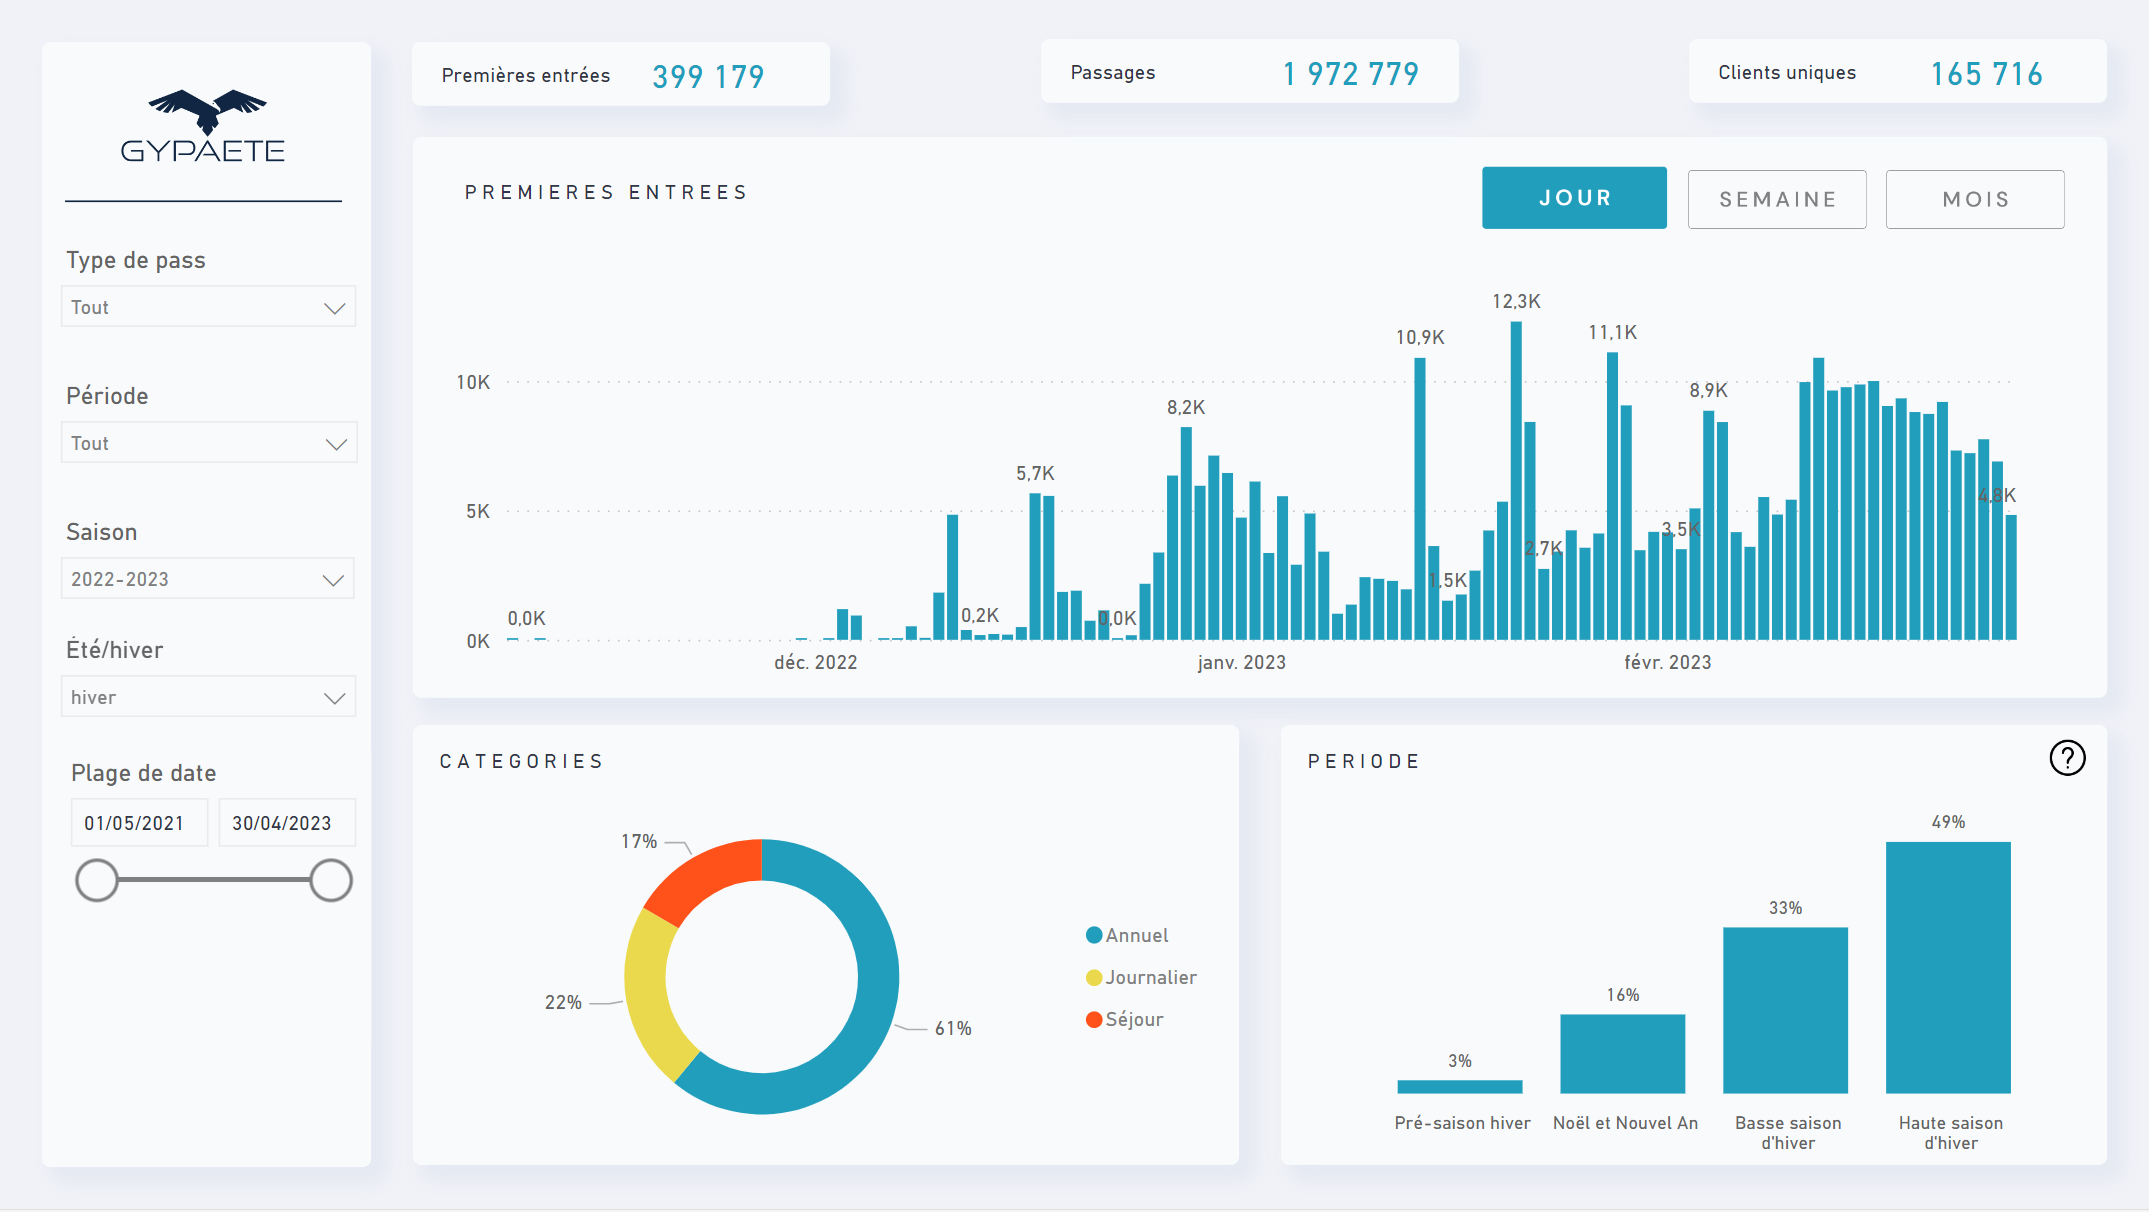The image size is (2149, 1212).
Task: Click the start date field 01/05/2021
Action: coord(138,823)
